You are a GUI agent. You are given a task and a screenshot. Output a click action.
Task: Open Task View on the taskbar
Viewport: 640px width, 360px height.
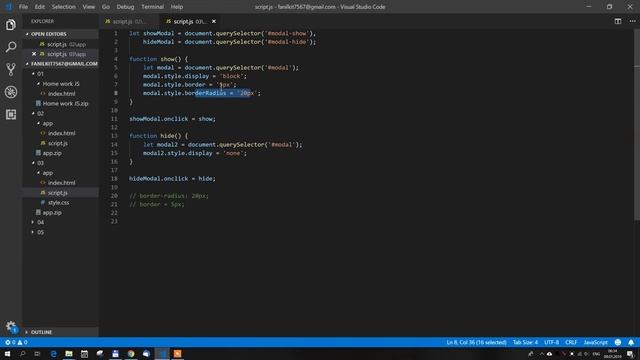(x=38, y=353)
